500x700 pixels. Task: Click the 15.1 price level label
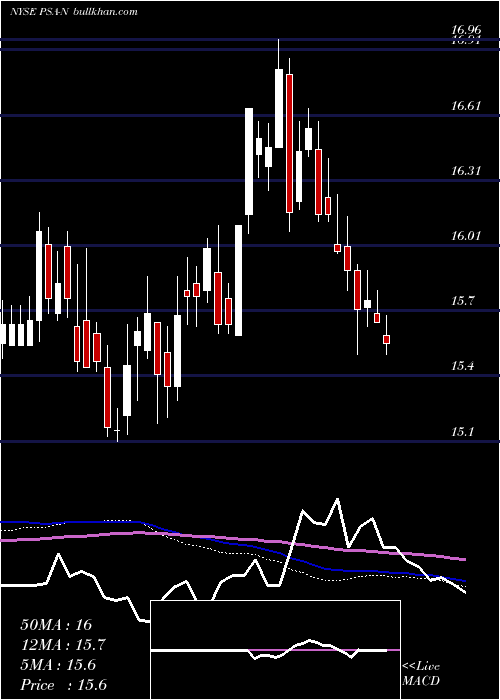click(462, 432)
